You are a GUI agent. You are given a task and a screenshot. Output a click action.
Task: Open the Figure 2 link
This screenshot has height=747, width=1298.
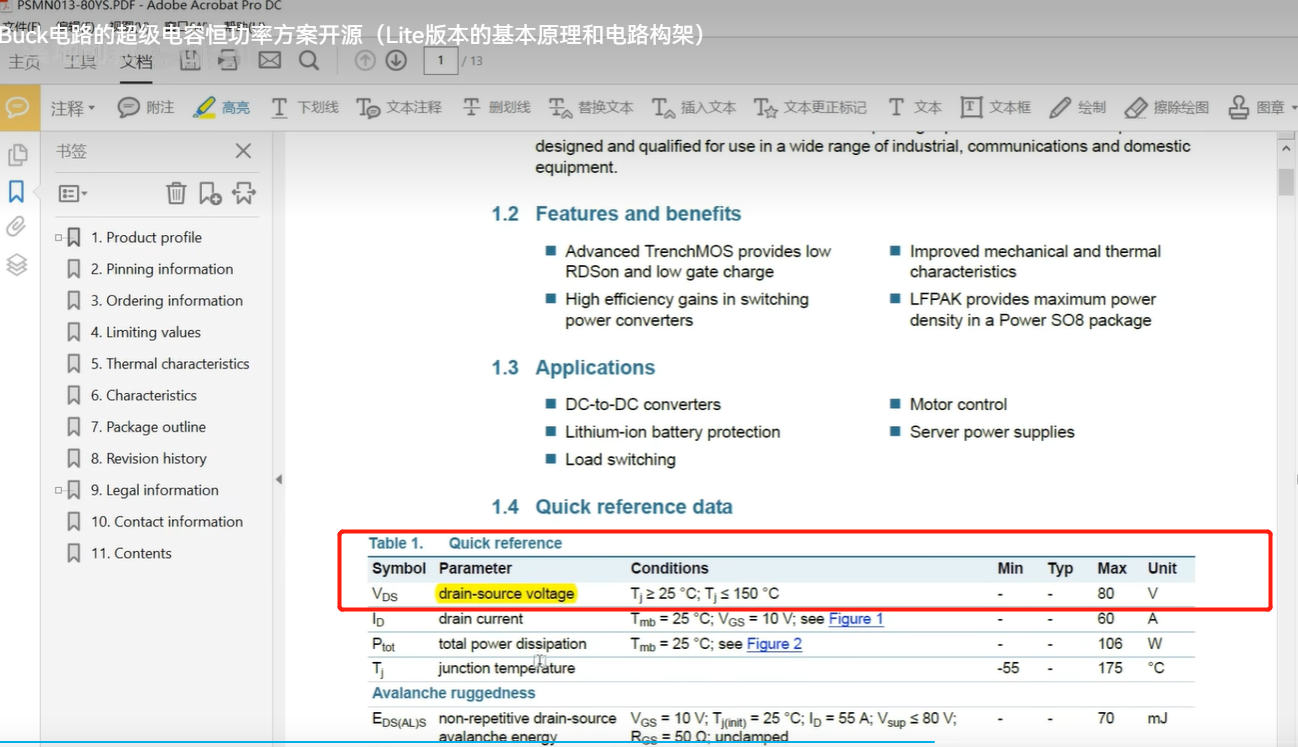click(774, 644)
